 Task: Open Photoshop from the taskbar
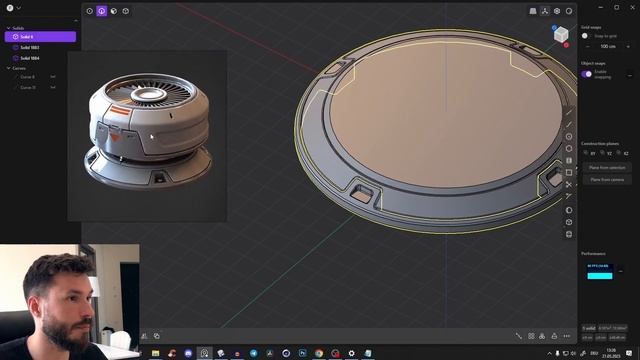point(302,353)
